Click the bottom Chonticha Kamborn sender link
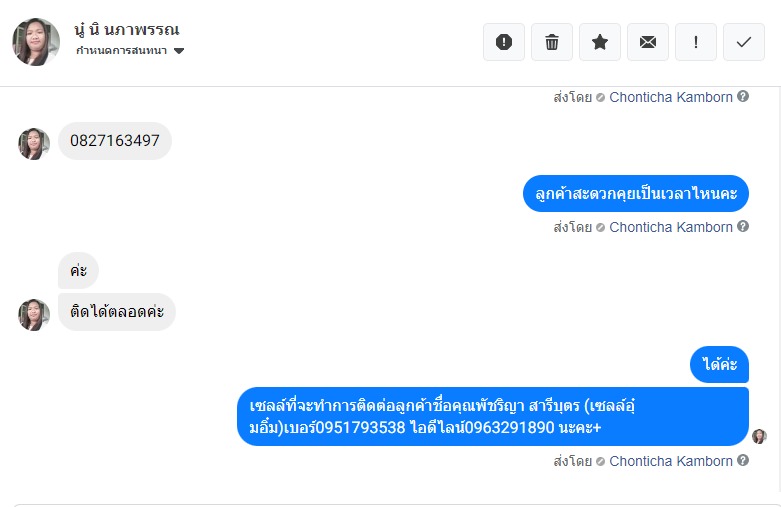781x507 pixels. coord(671,461)
